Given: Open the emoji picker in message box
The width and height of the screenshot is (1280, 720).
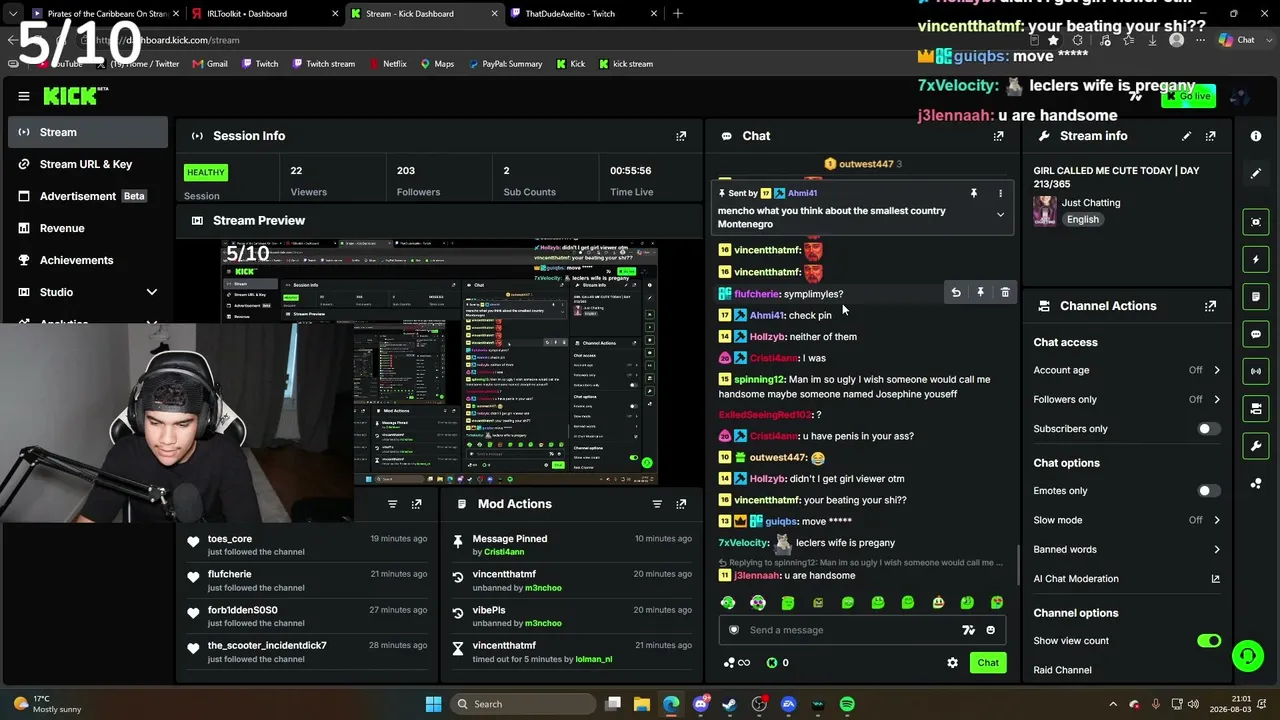Looking at the screenshot, I should (x=991, y=630).
